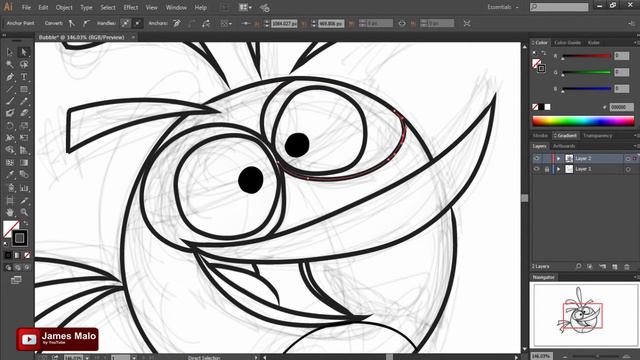Click the target circle for Layer 2
This screenshot has width=640, height=360.
[x=628, y=158]
